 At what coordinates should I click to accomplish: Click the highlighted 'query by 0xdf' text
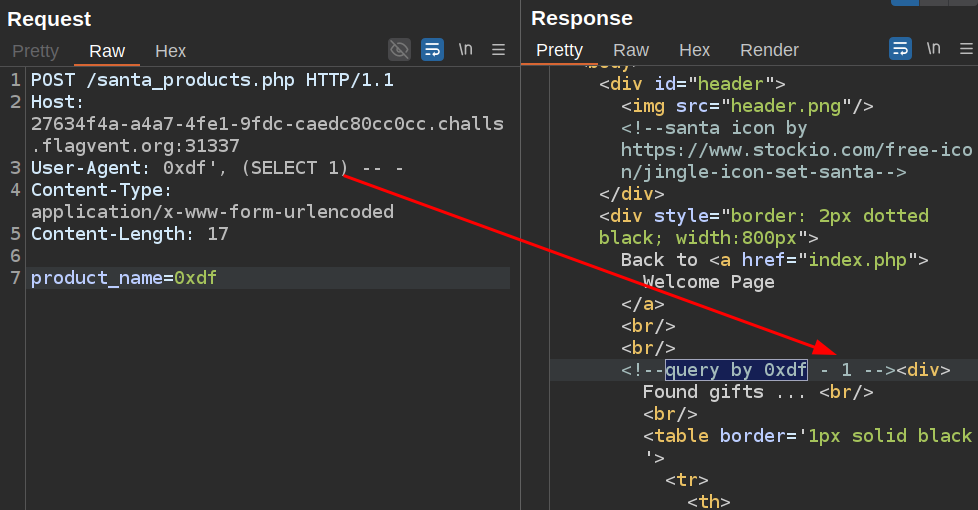pos(736,370)
